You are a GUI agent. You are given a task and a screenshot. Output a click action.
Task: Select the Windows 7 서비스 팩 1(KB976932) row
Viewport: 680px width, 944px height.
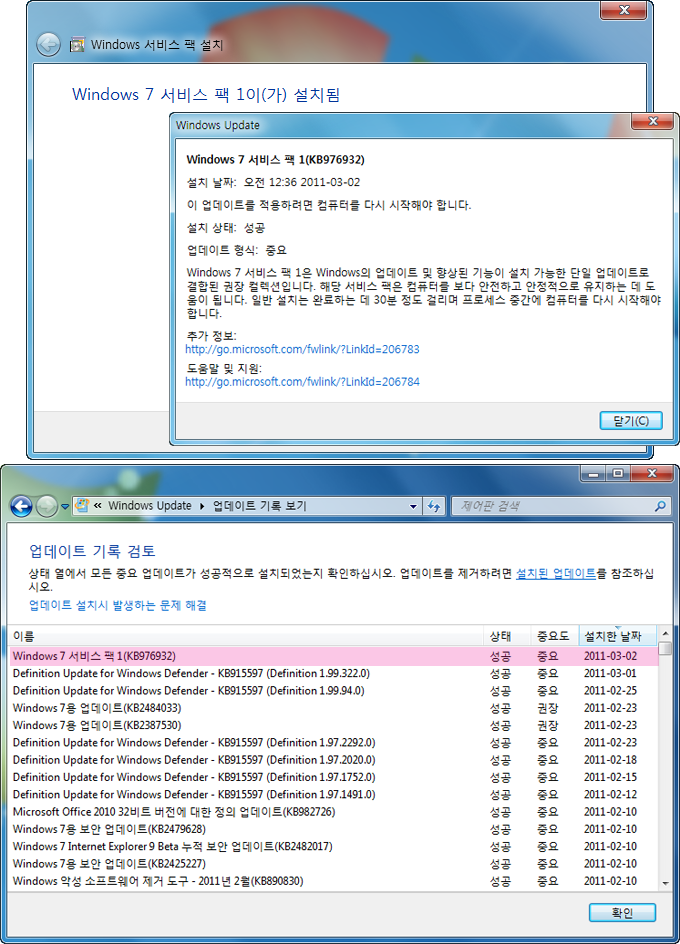point(334,656)
